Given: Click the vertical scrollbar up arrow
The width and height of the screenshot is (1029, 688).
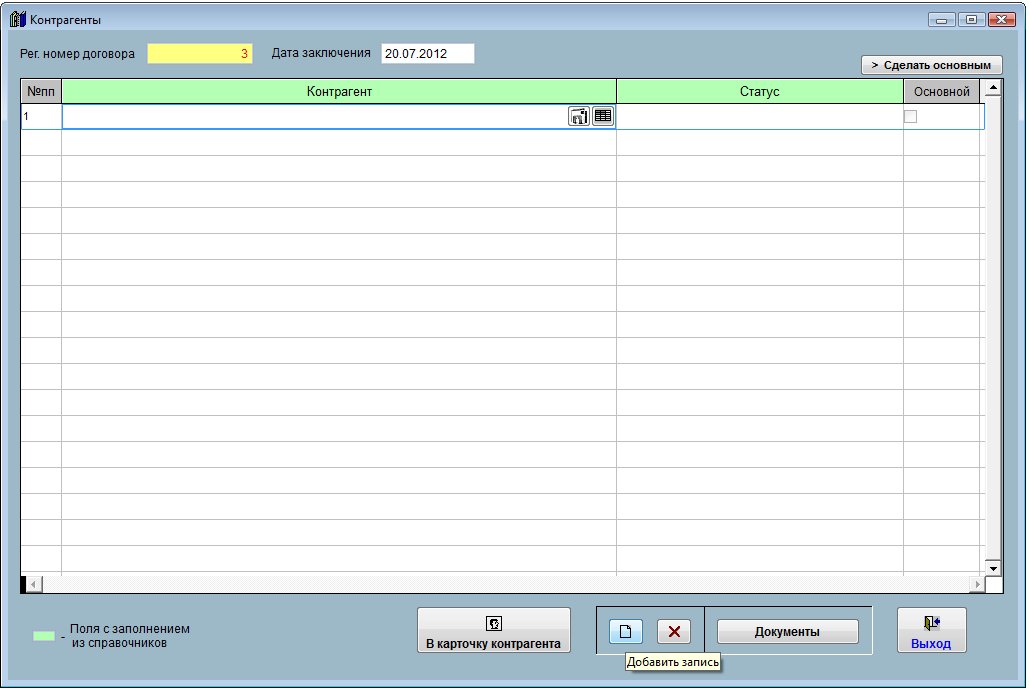Looking at the screenshot, I should (x=994, y=88).
